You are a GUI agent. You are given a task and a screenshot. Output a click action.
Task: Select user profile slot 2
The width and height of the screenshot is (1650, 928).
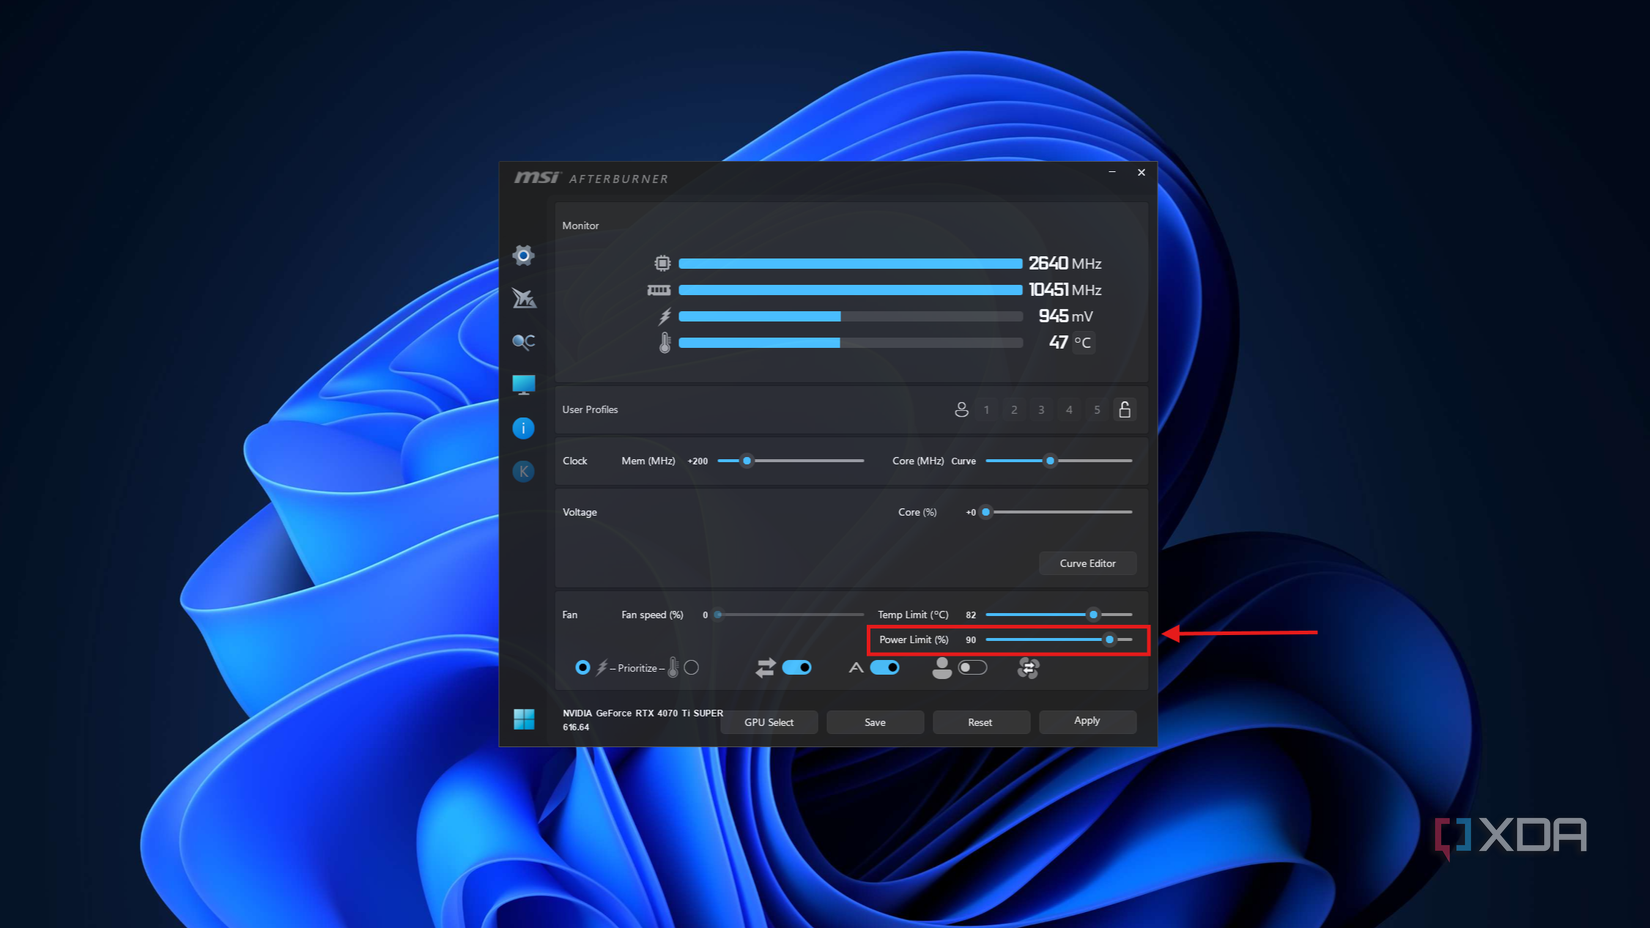1014,410
